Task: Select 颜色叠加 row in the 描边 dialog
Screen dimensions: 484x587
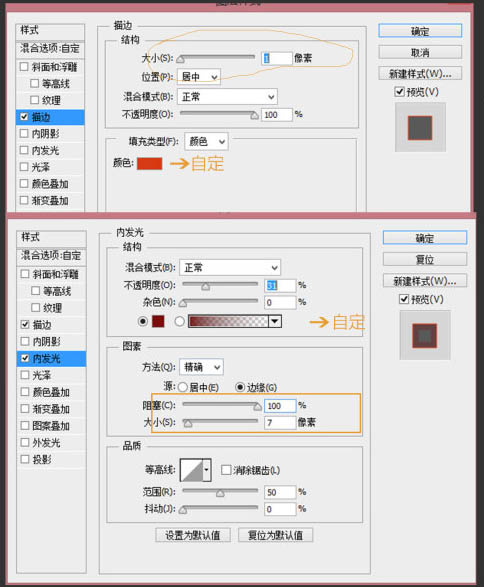Action: coord(50,184)
